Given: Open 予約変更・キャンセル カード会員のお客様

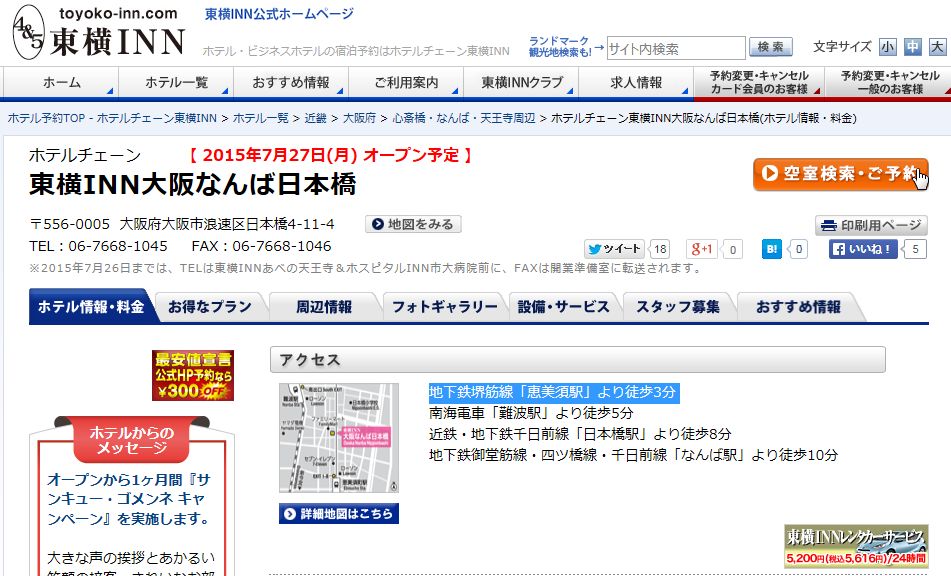Looking at the screenshot, I should [x=759, y=82].
